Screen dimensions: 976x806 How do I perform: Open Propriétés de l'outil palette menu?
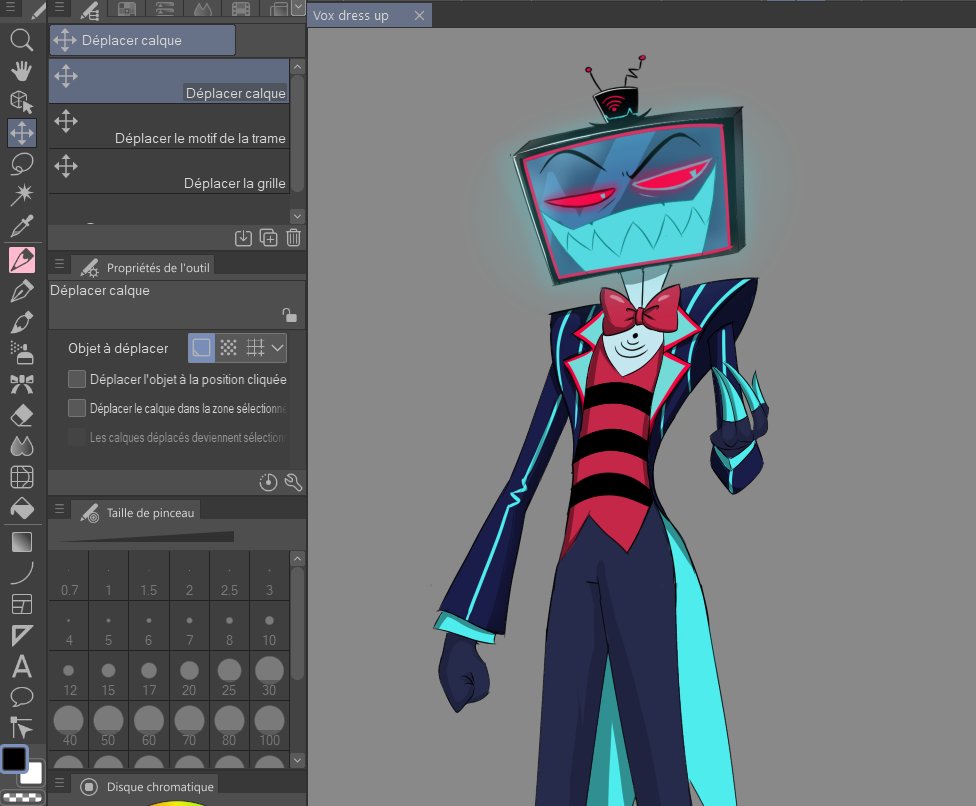tap(59, 265)
